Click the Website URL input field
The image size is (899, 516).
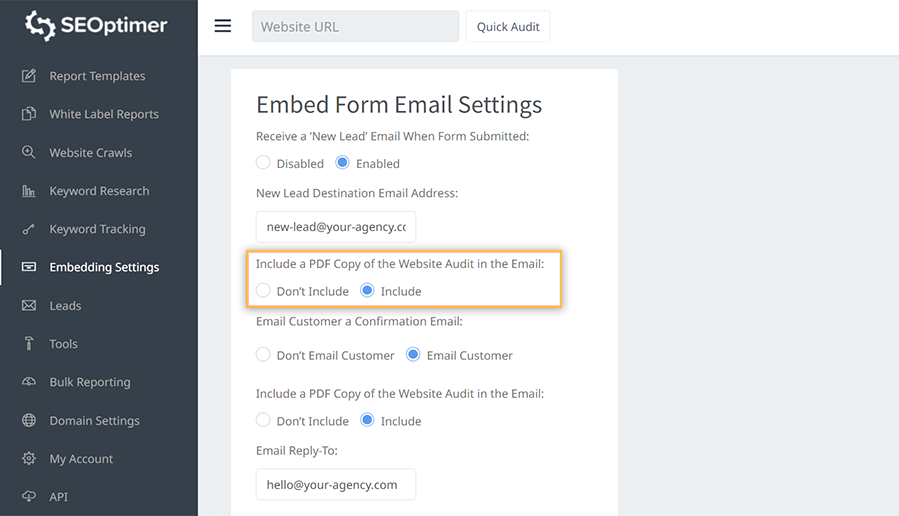tap(355, 27)
